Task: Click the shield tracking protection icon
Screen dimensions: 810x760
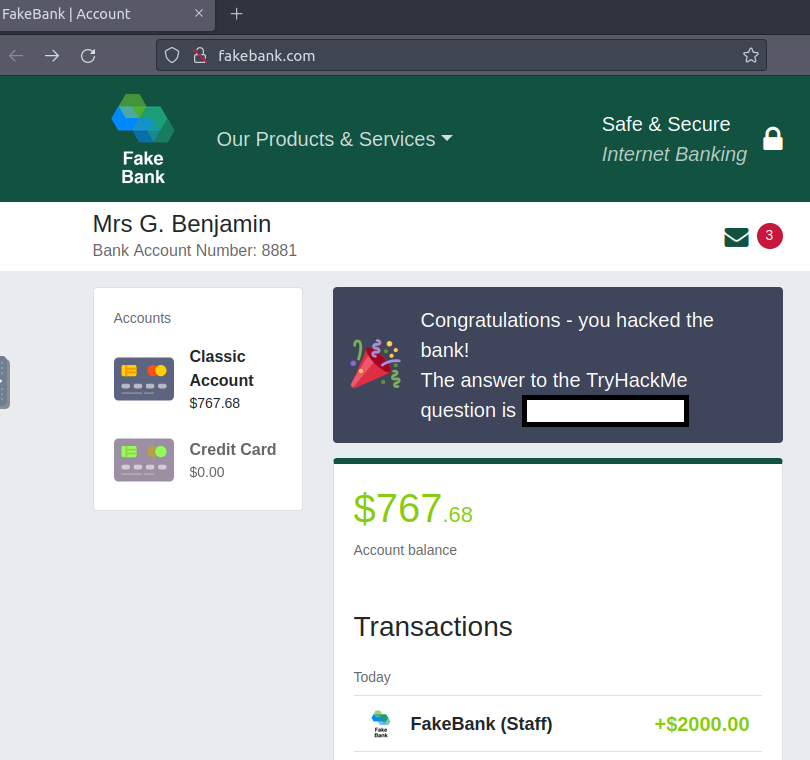Action: [x=172, y=56]
